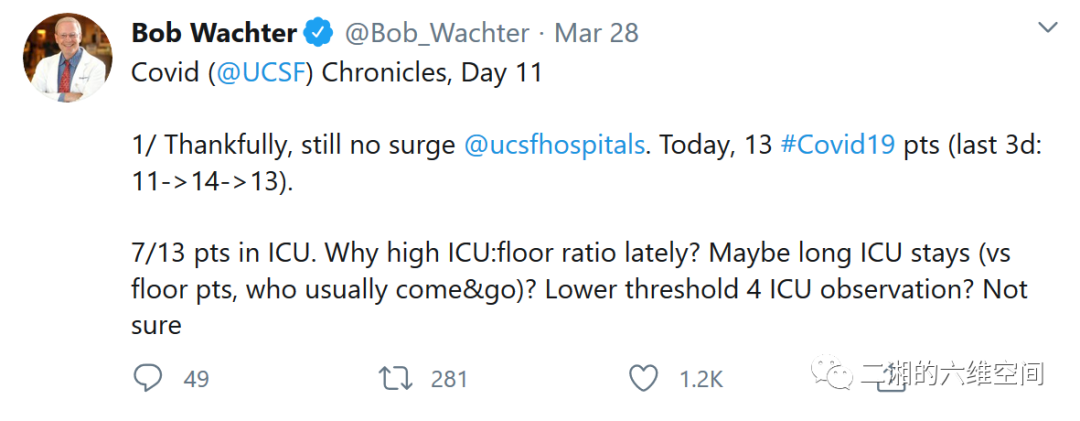Screen dimensions: 1080x421
Task: Click the reply count 49
Action: coord(197,379)
